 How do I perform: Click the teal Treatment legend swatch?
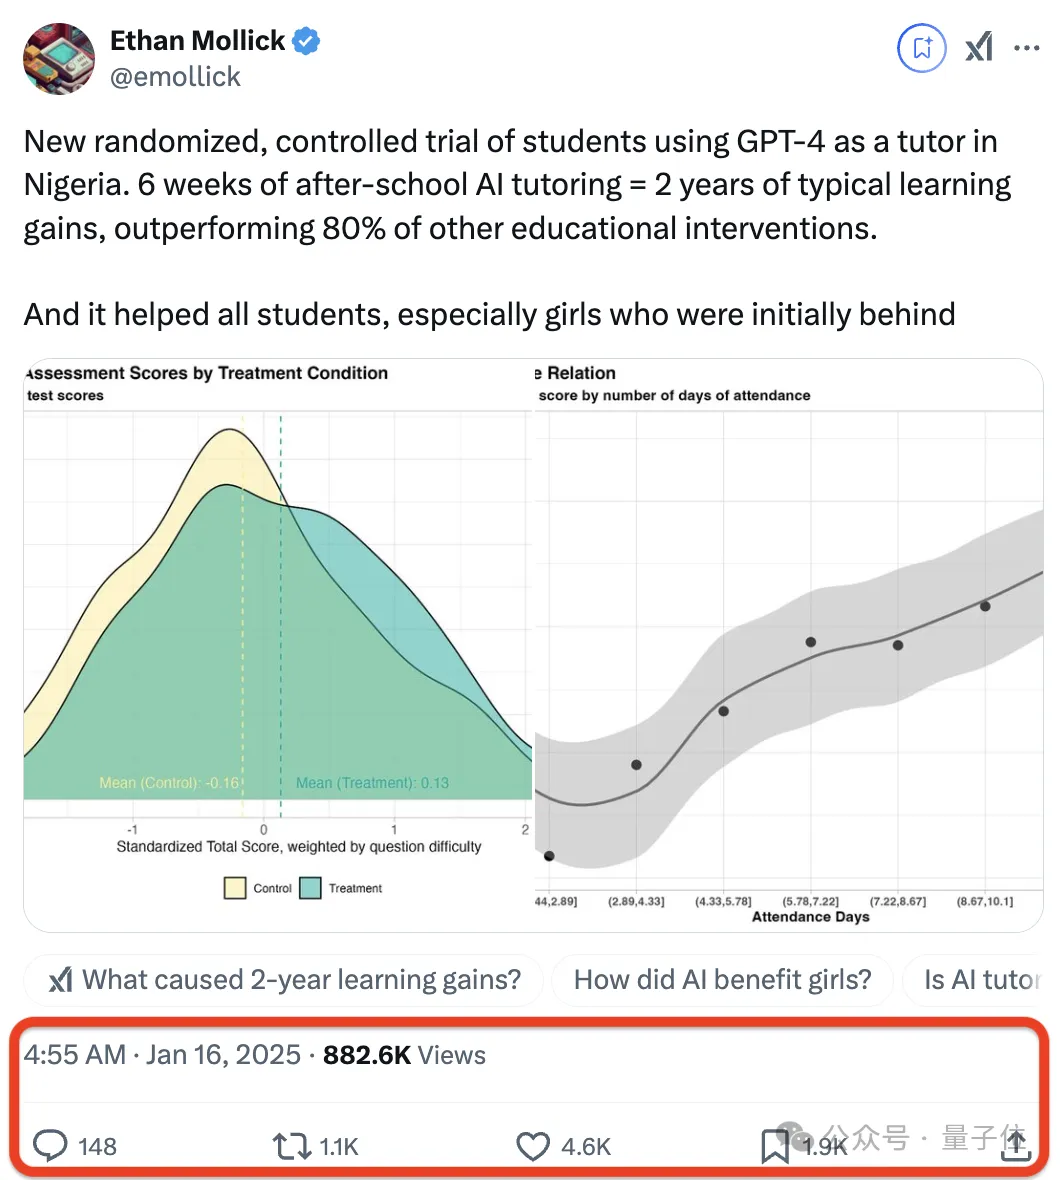[310, 888]
